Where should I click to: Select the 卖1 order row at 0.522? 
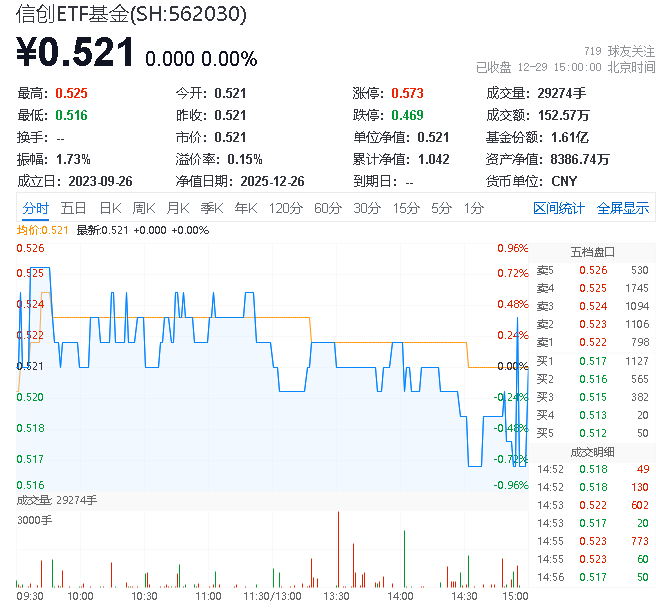point(592,343)
